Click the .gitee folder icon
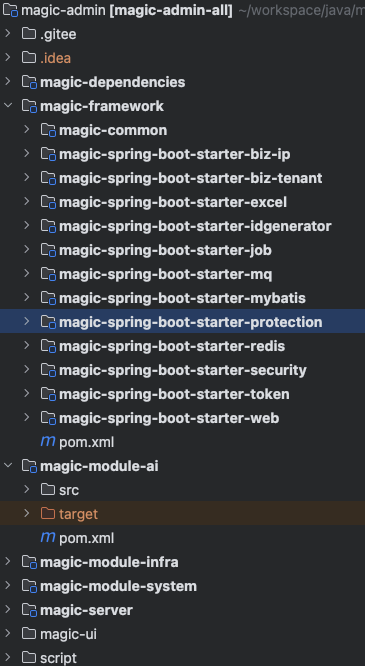This screenshot has height=666, width=365. click(29, 34)
